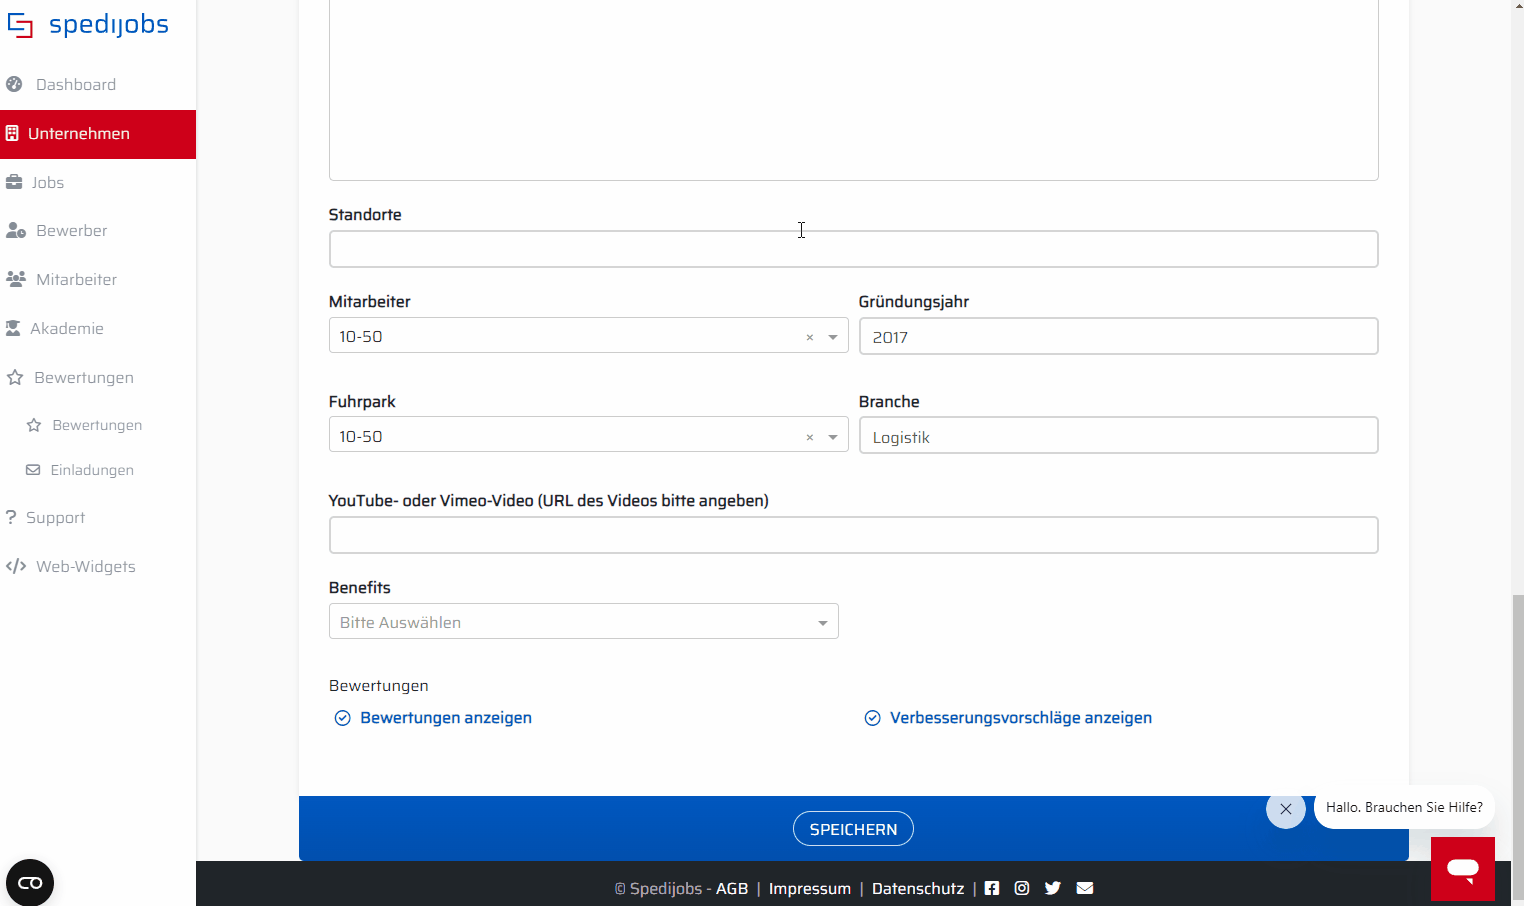Clear the Mitarbeiter selection
Image resolution: width=1524 pixels, height=906 pixels.
810,338
